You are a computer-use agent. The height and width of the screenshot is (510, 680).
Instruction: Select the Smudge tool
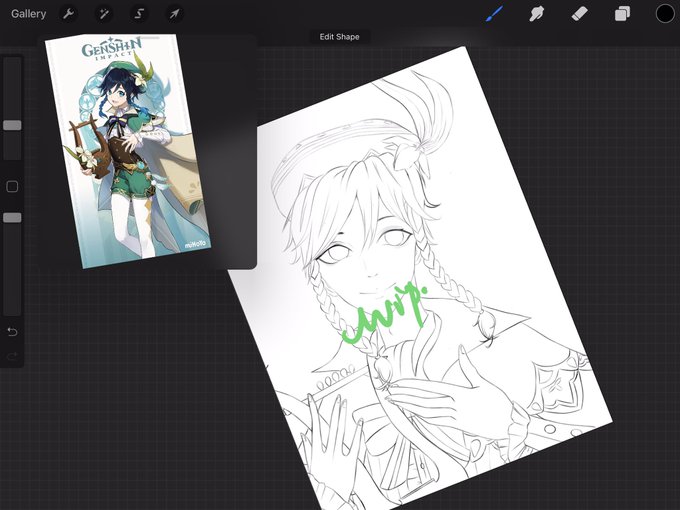pyautogui.click(x=537, y=14)
